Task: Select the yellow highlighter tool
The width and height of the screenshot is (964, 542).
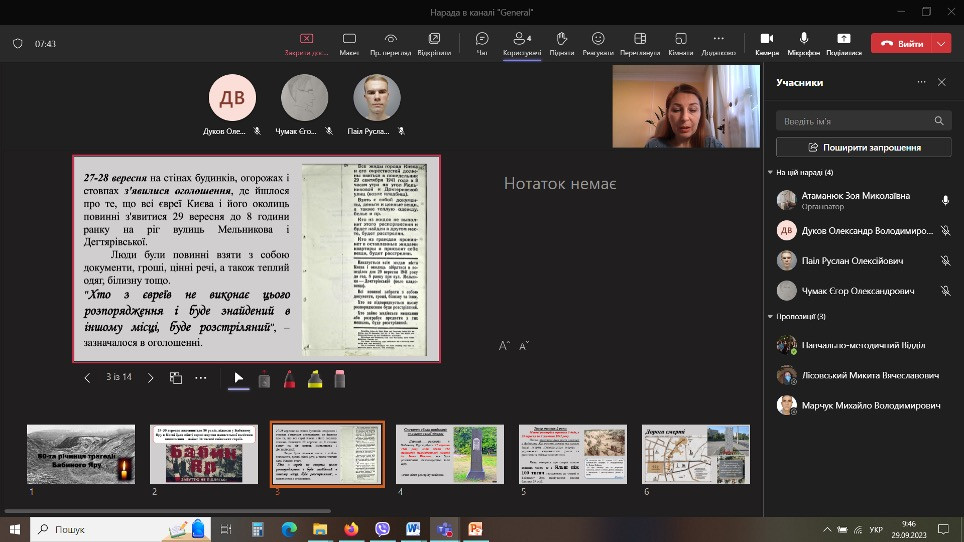Action: click(314, 378)
